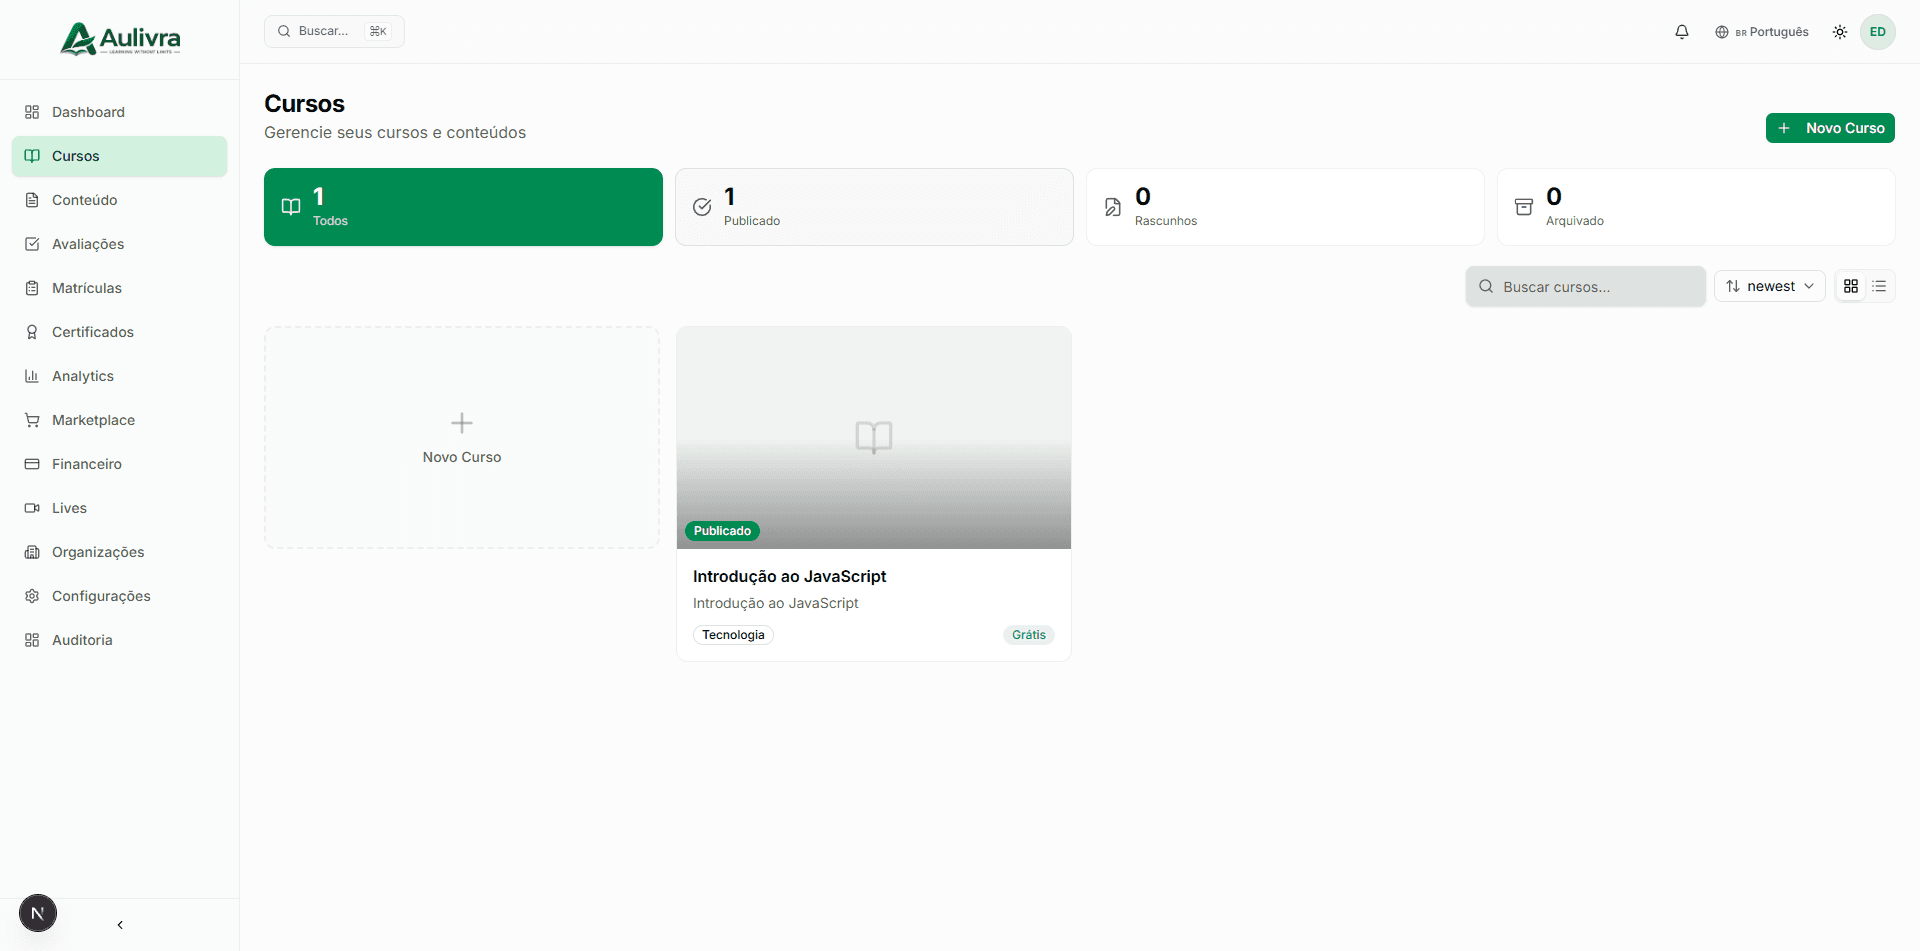The height and width of the screenshot is (951, 1920).
Task: Click the Configurações sidebar label
Action: (x=101, y=596)
